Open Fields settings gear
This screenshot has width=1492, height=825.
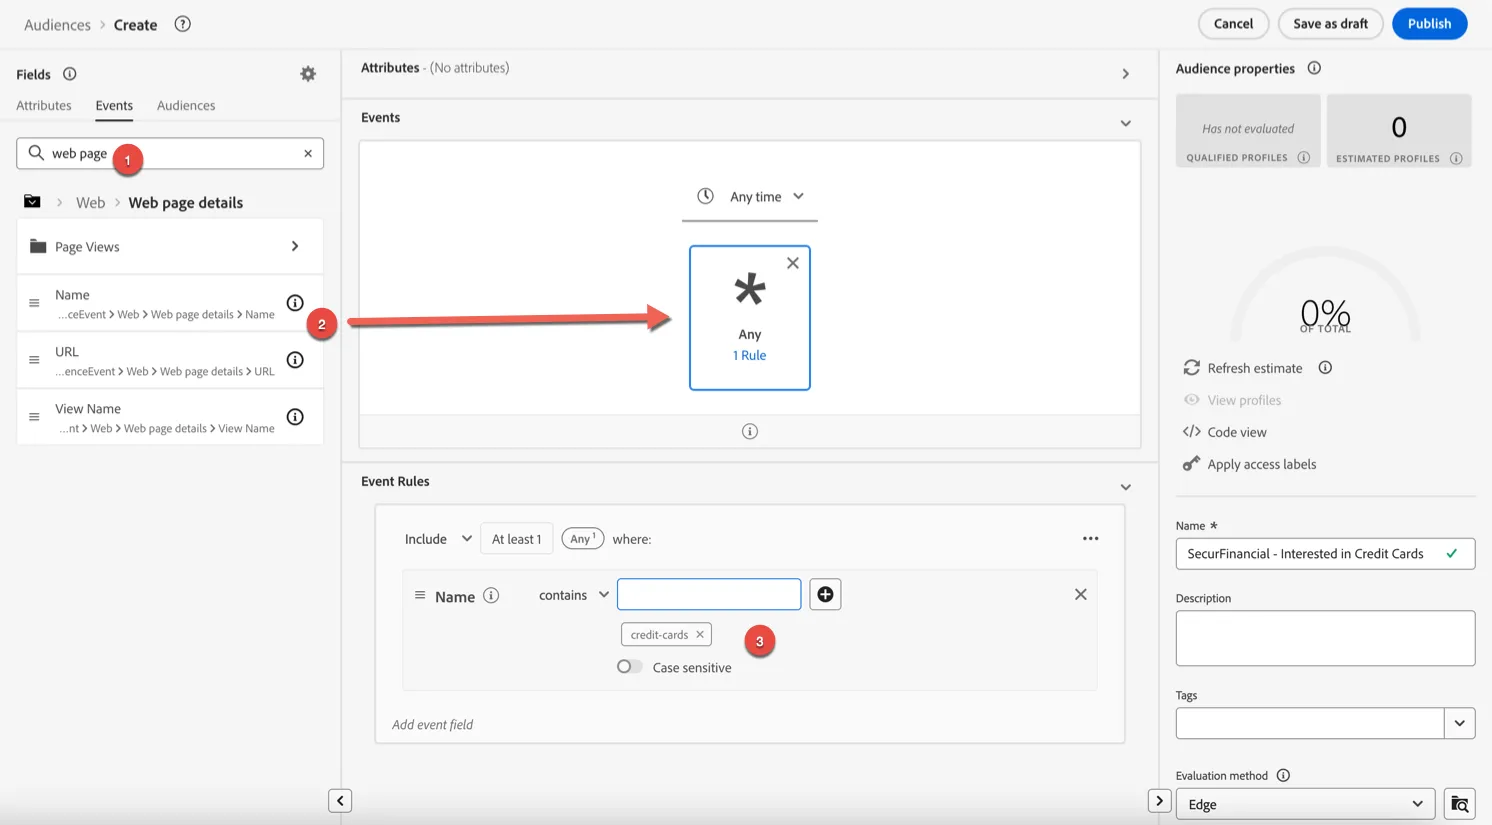tap(308, 74)
